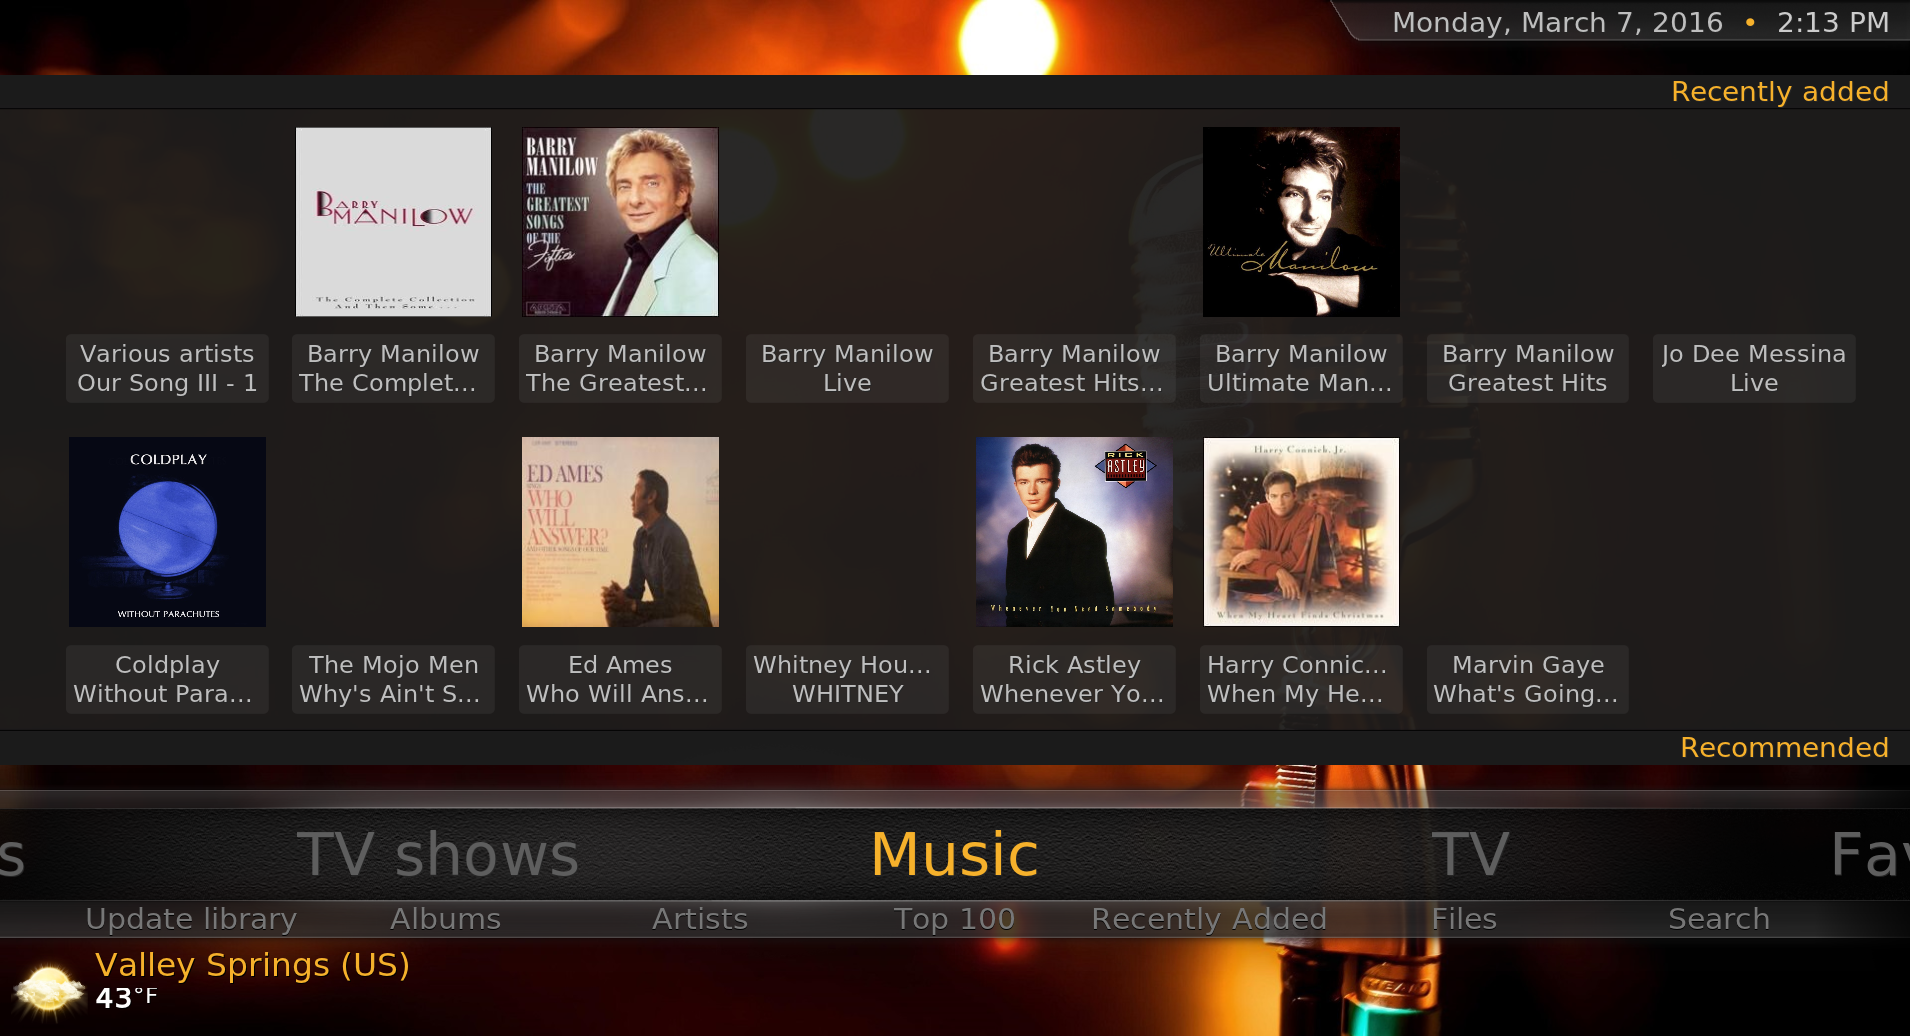Image resolution: width=1910 pixels, height=1036 pixels.
Task: Select Harry Connick When My He... label
Action: point(1301,679)
